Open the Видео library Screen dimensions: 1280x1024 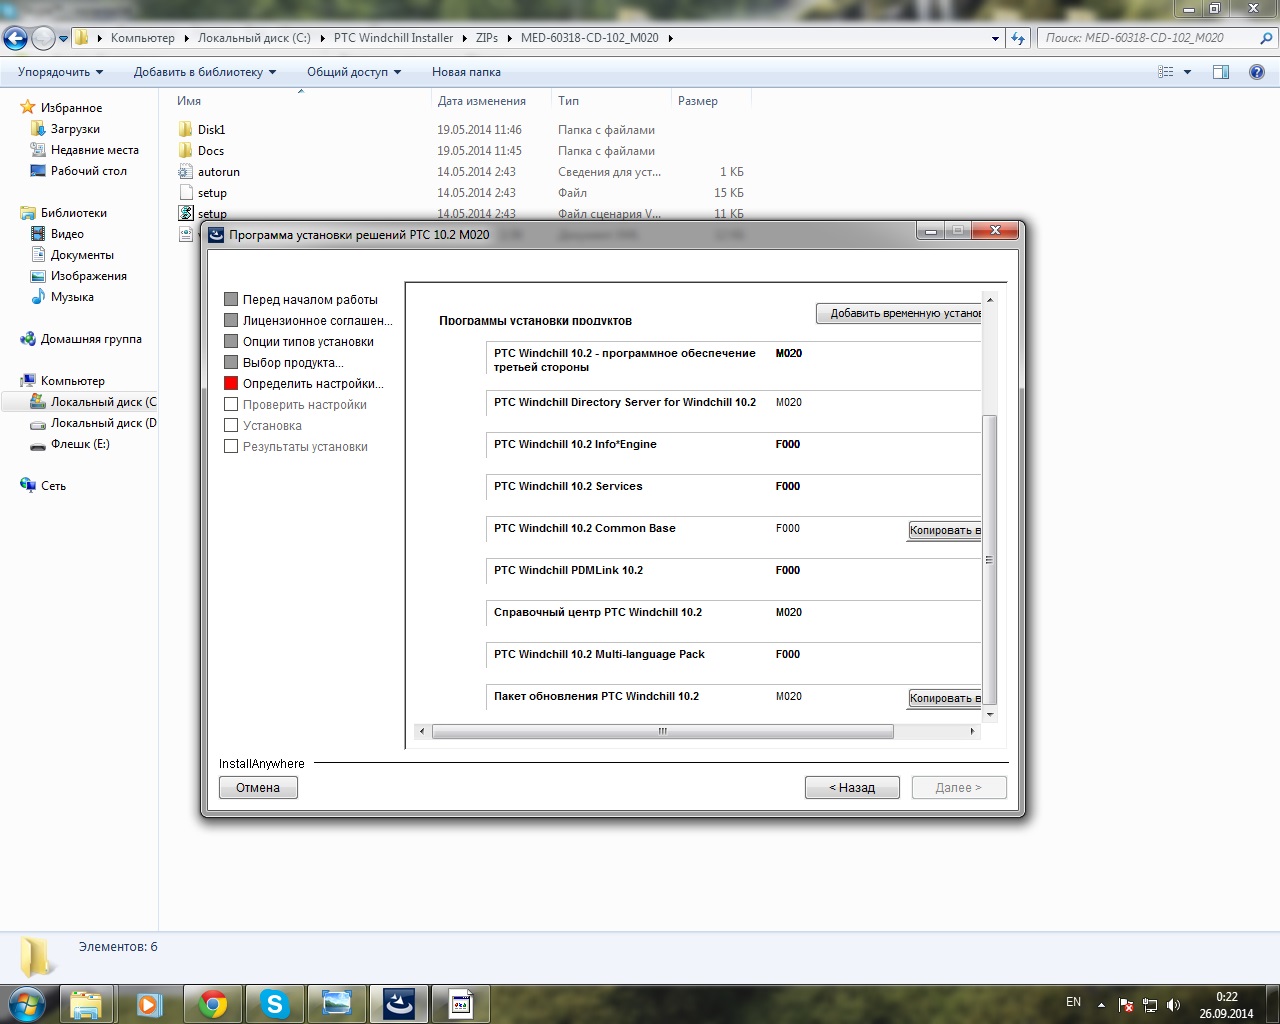[x=67, y=234]
